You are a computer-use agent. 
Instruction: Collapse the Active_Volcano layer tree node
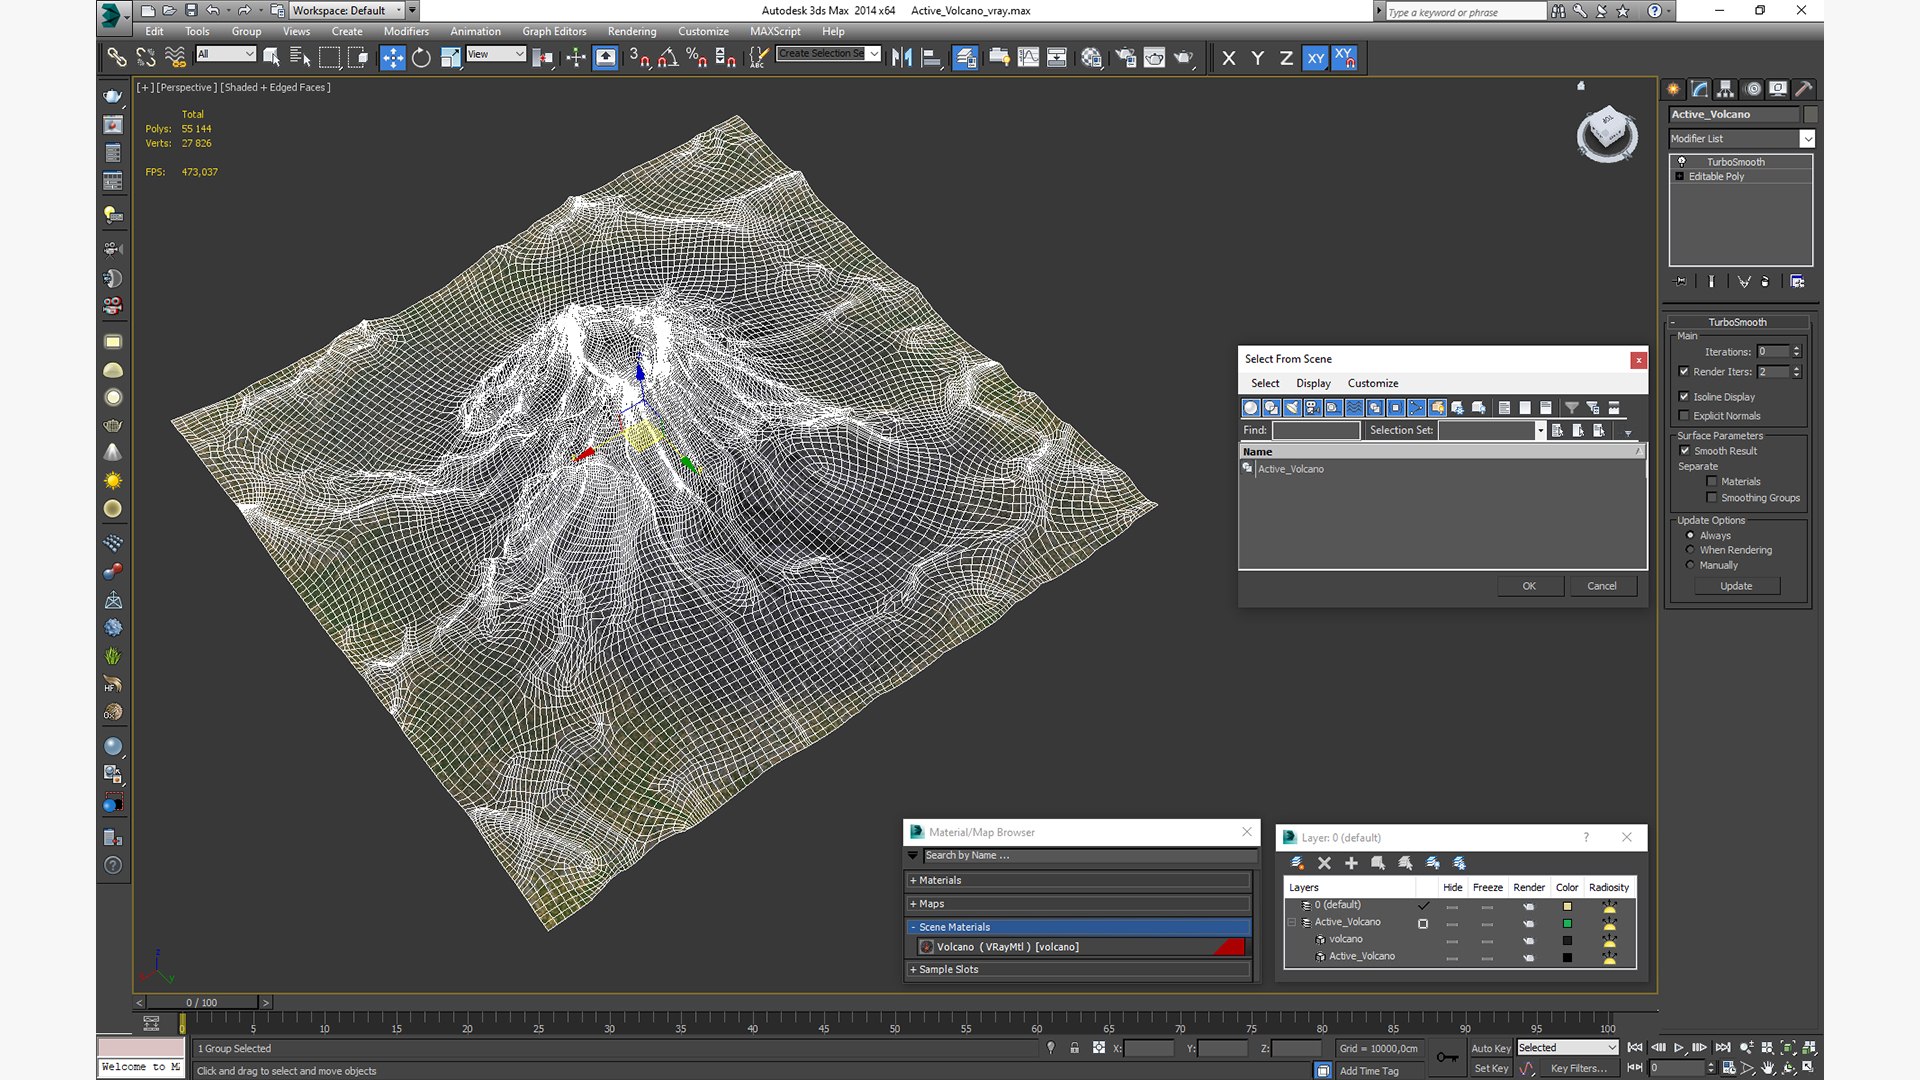click(1292, 923)
